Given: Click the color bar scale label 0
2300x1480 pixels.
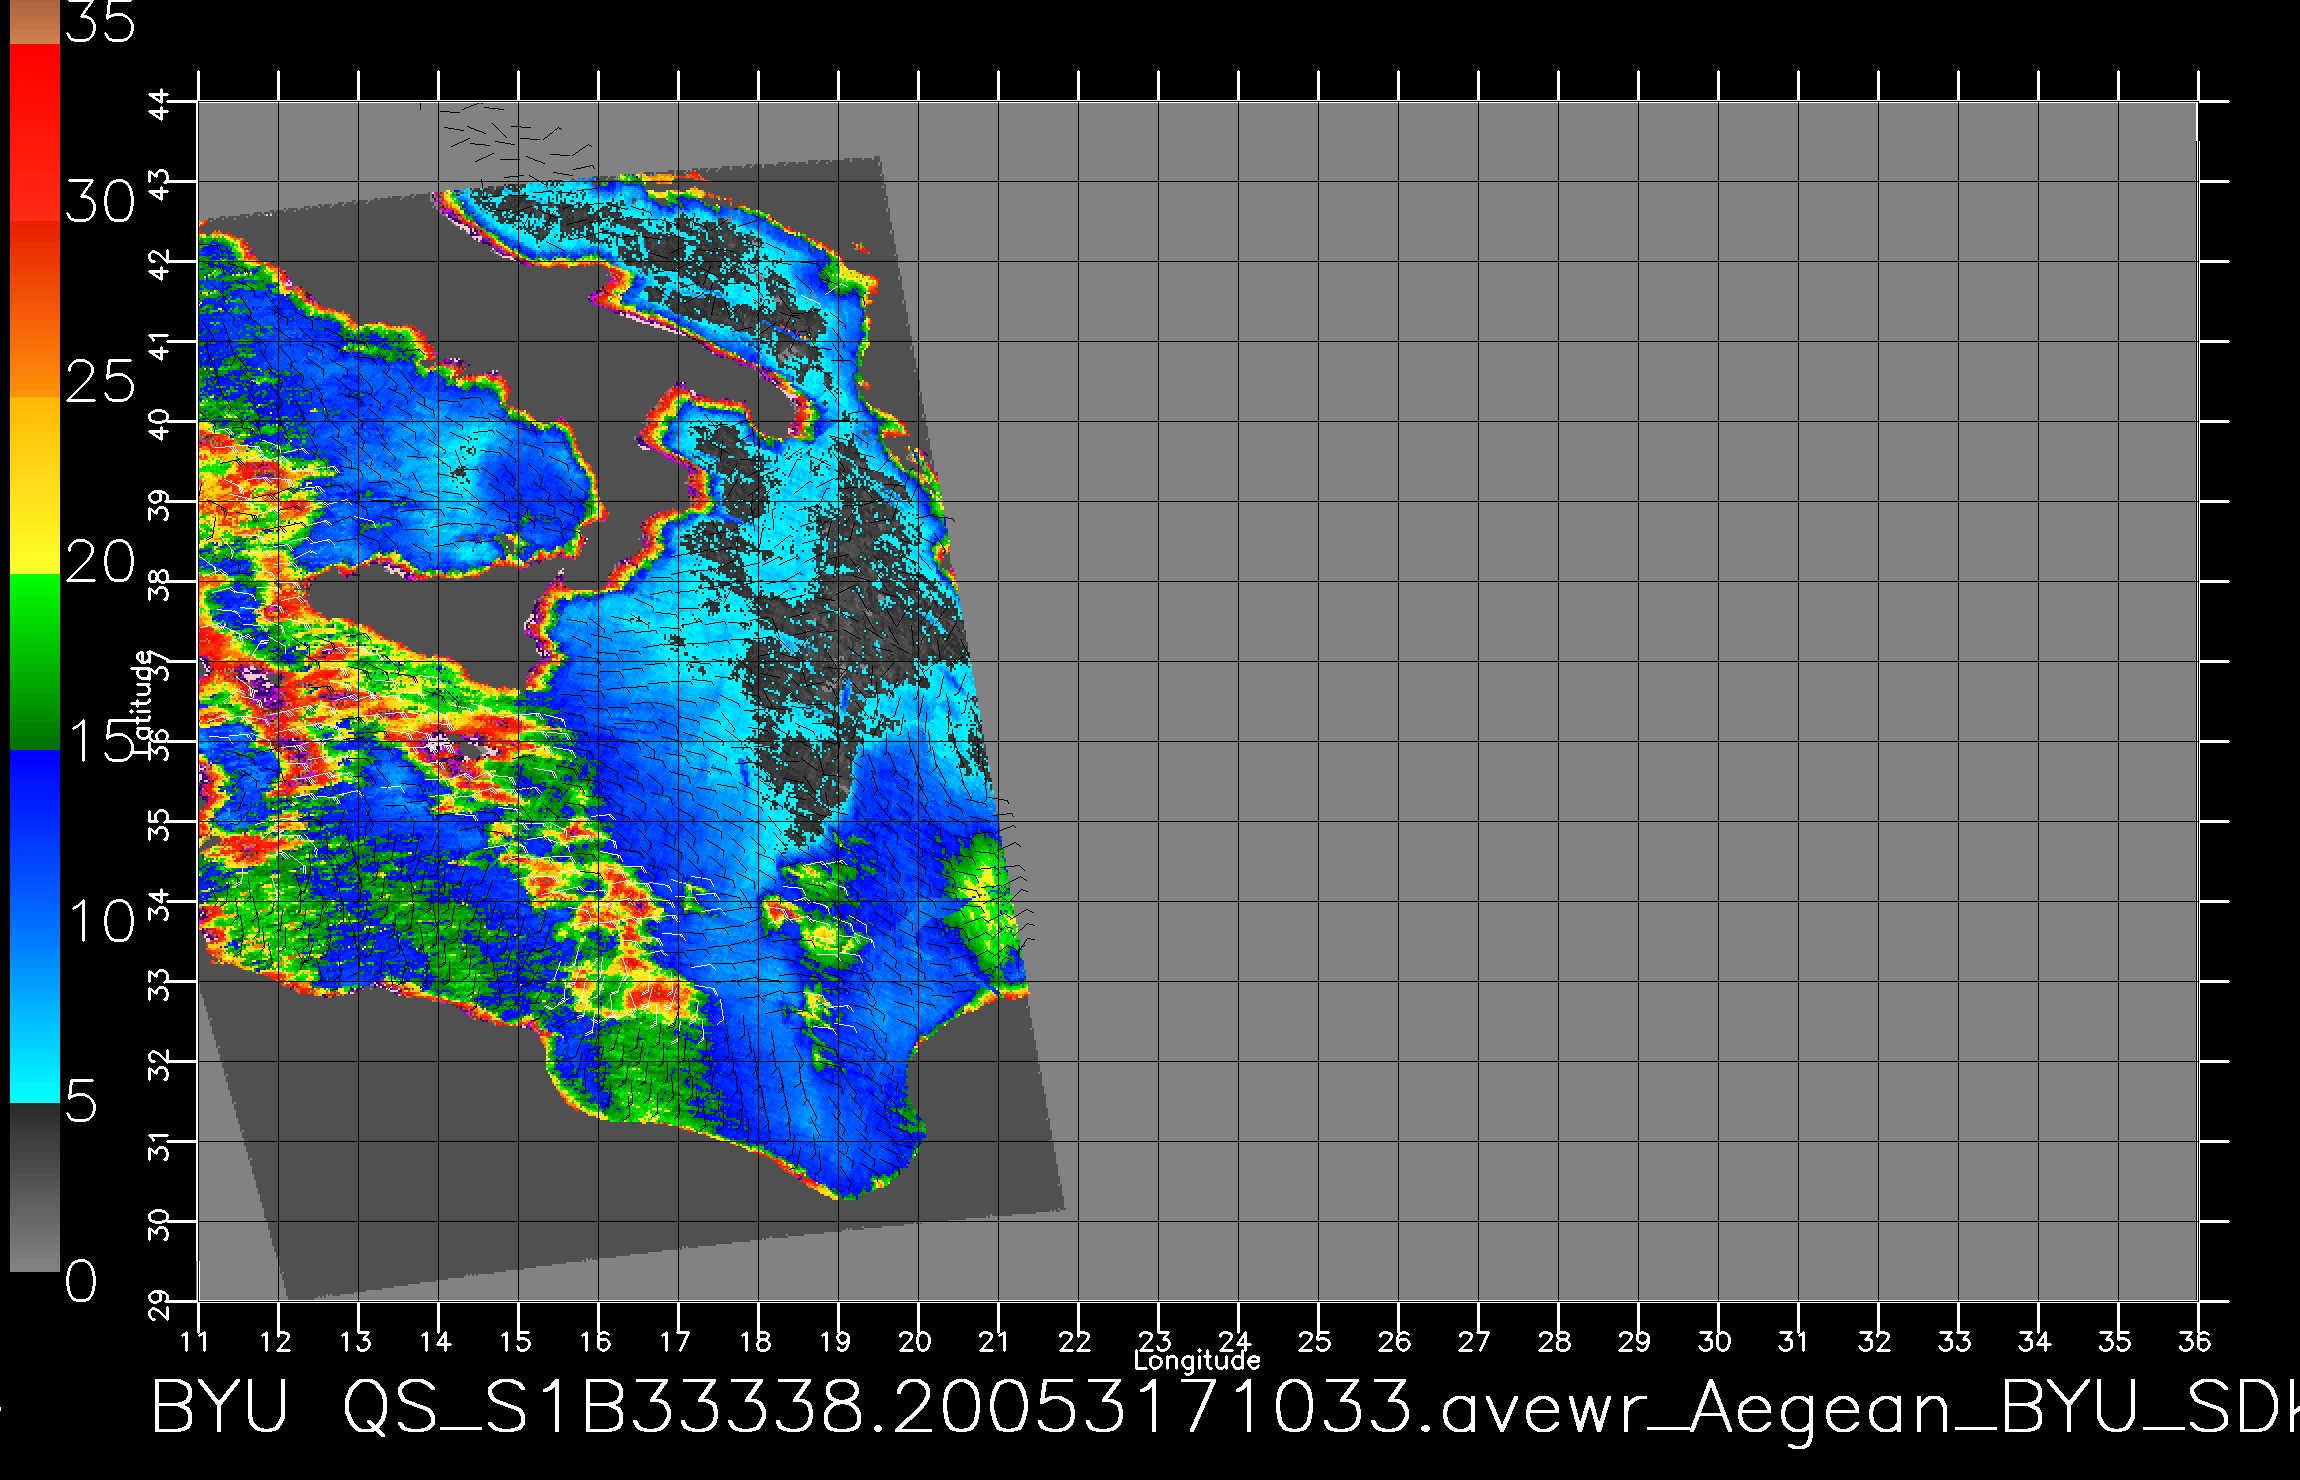Looking at the screenshot, I should 82,1281.
